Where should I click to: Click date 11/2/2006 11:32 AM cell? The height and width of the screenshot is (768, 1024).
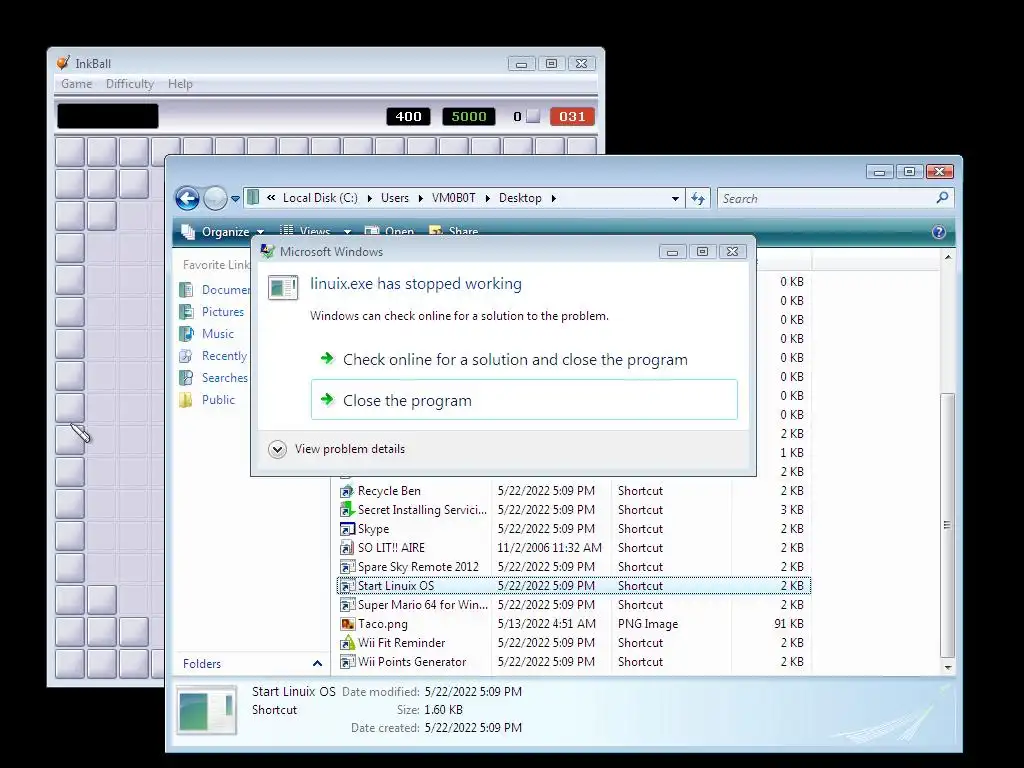[x=549, y=547]
